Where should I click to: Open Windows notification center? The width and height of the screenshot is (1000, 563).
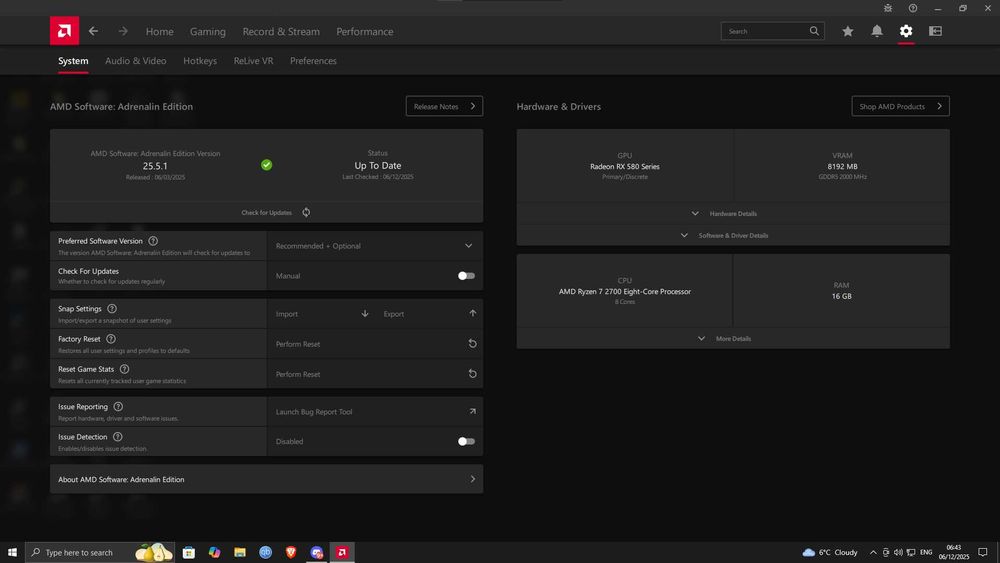point(983,552)
